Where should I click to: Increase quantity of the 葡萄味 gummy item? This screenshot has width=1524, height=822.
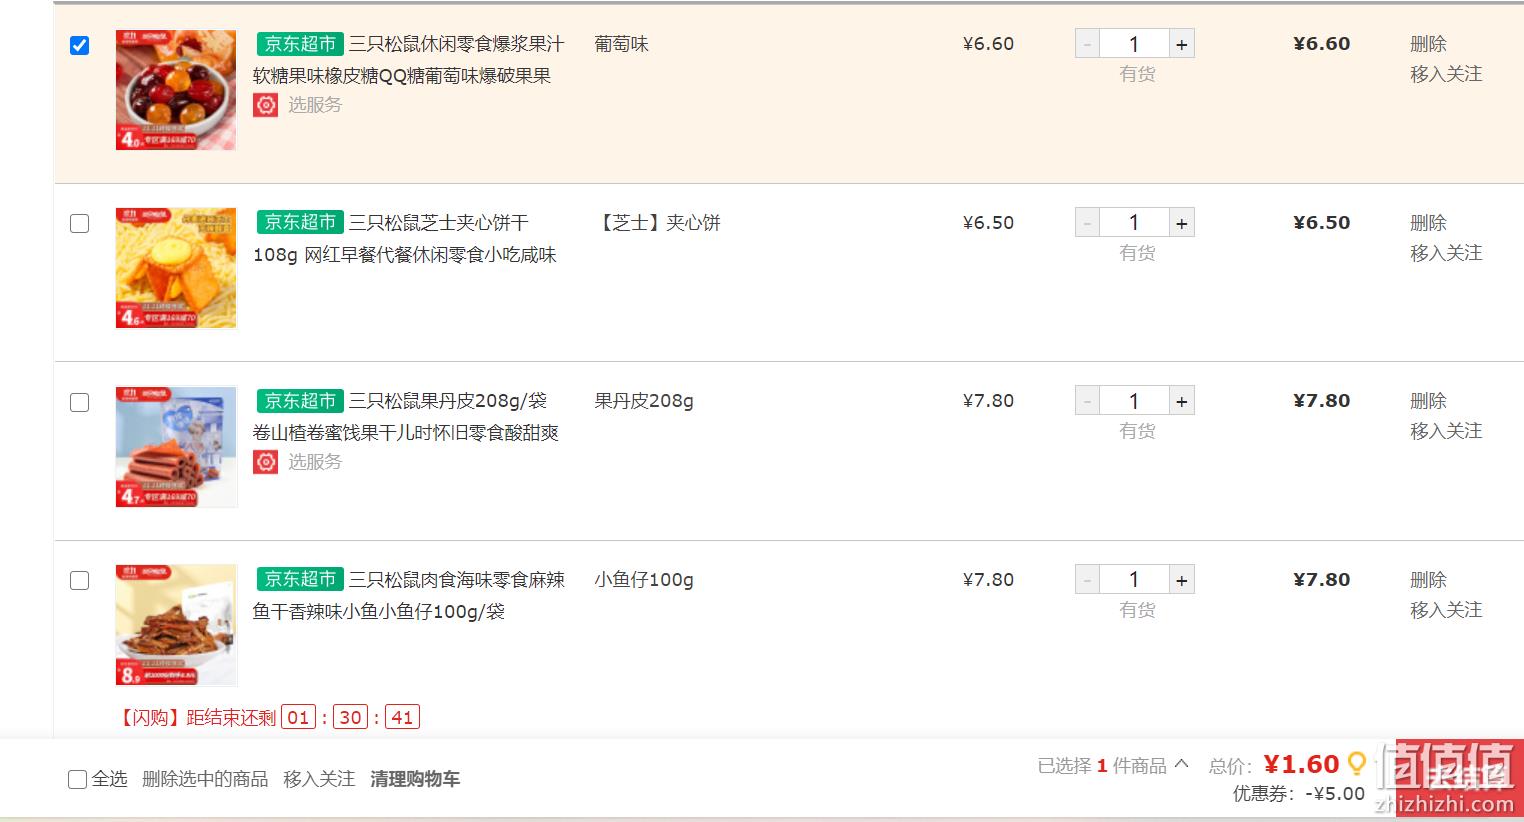coord(1182,44)
